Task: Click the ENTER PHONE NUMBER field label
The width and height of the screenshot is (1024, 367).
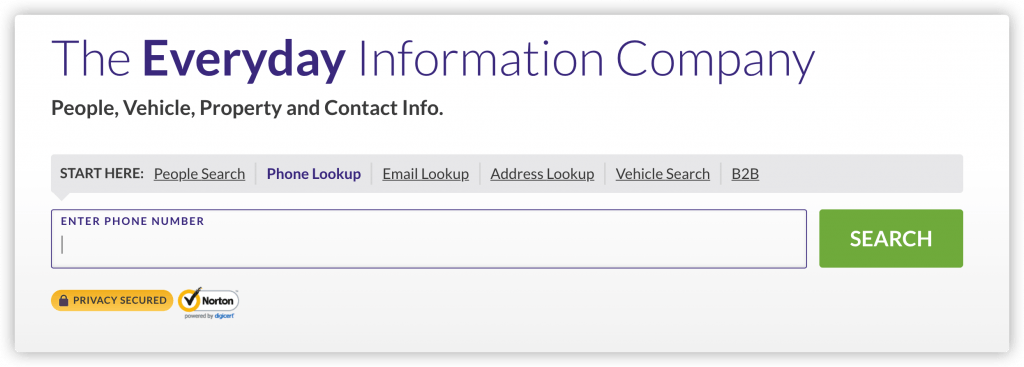Action: [133, 221]
